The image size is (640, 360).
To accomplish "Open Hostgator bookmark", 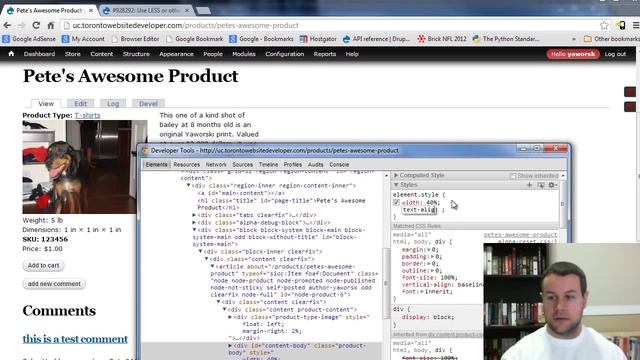I will pyautogui.click(x=318, y=39).
